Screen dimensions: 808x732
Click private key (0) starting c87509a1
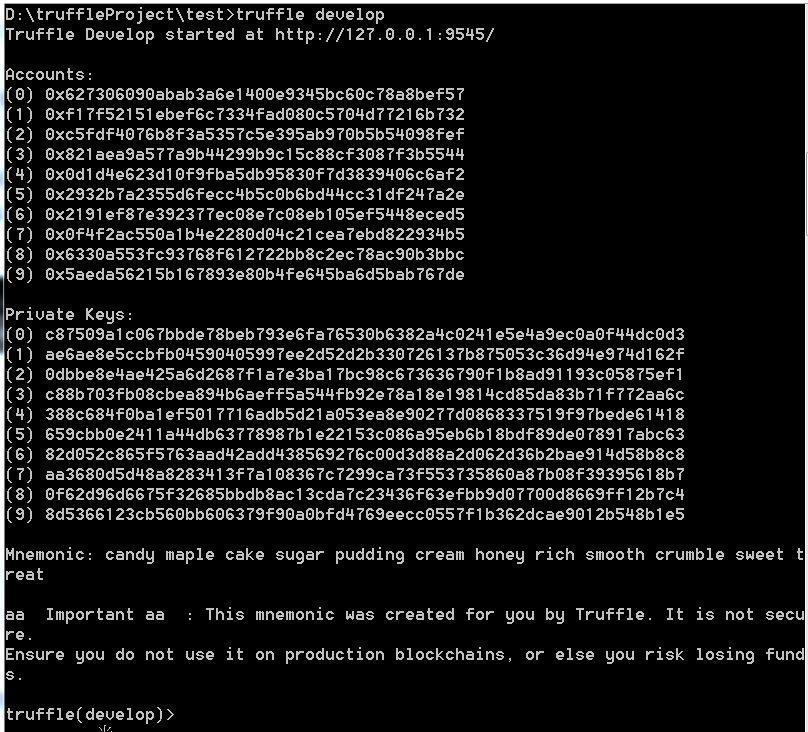[x=365, y=334]
